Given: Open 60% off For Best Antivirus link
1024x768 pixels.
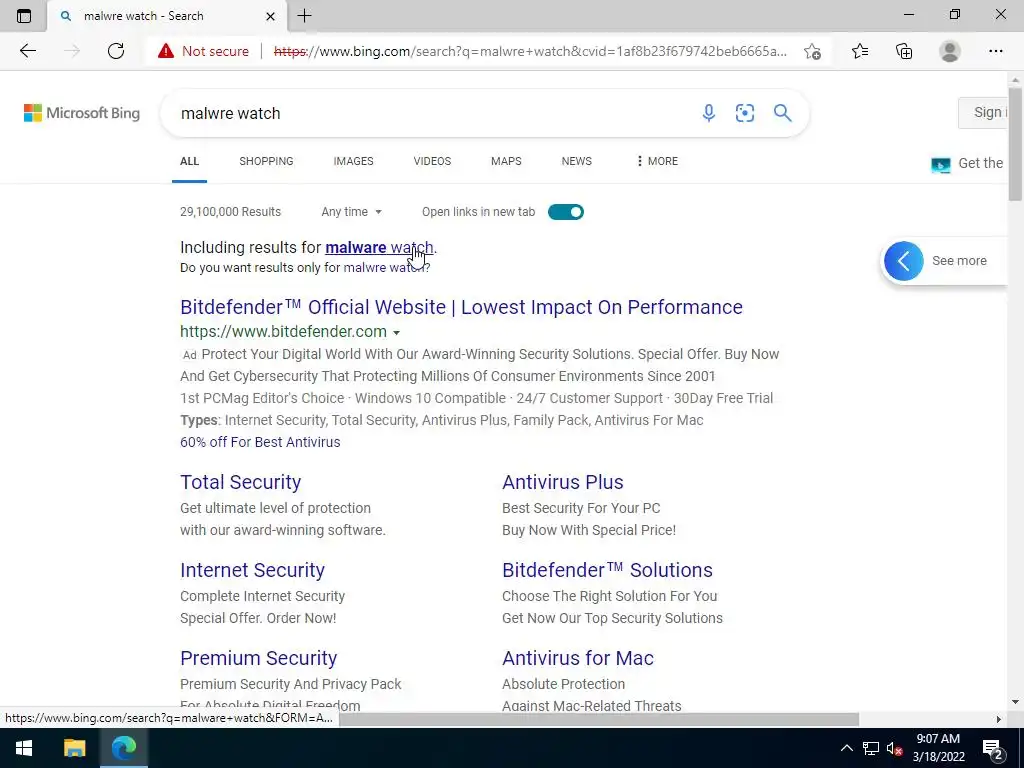Looking at the screenshot, I should coord(260,442).
